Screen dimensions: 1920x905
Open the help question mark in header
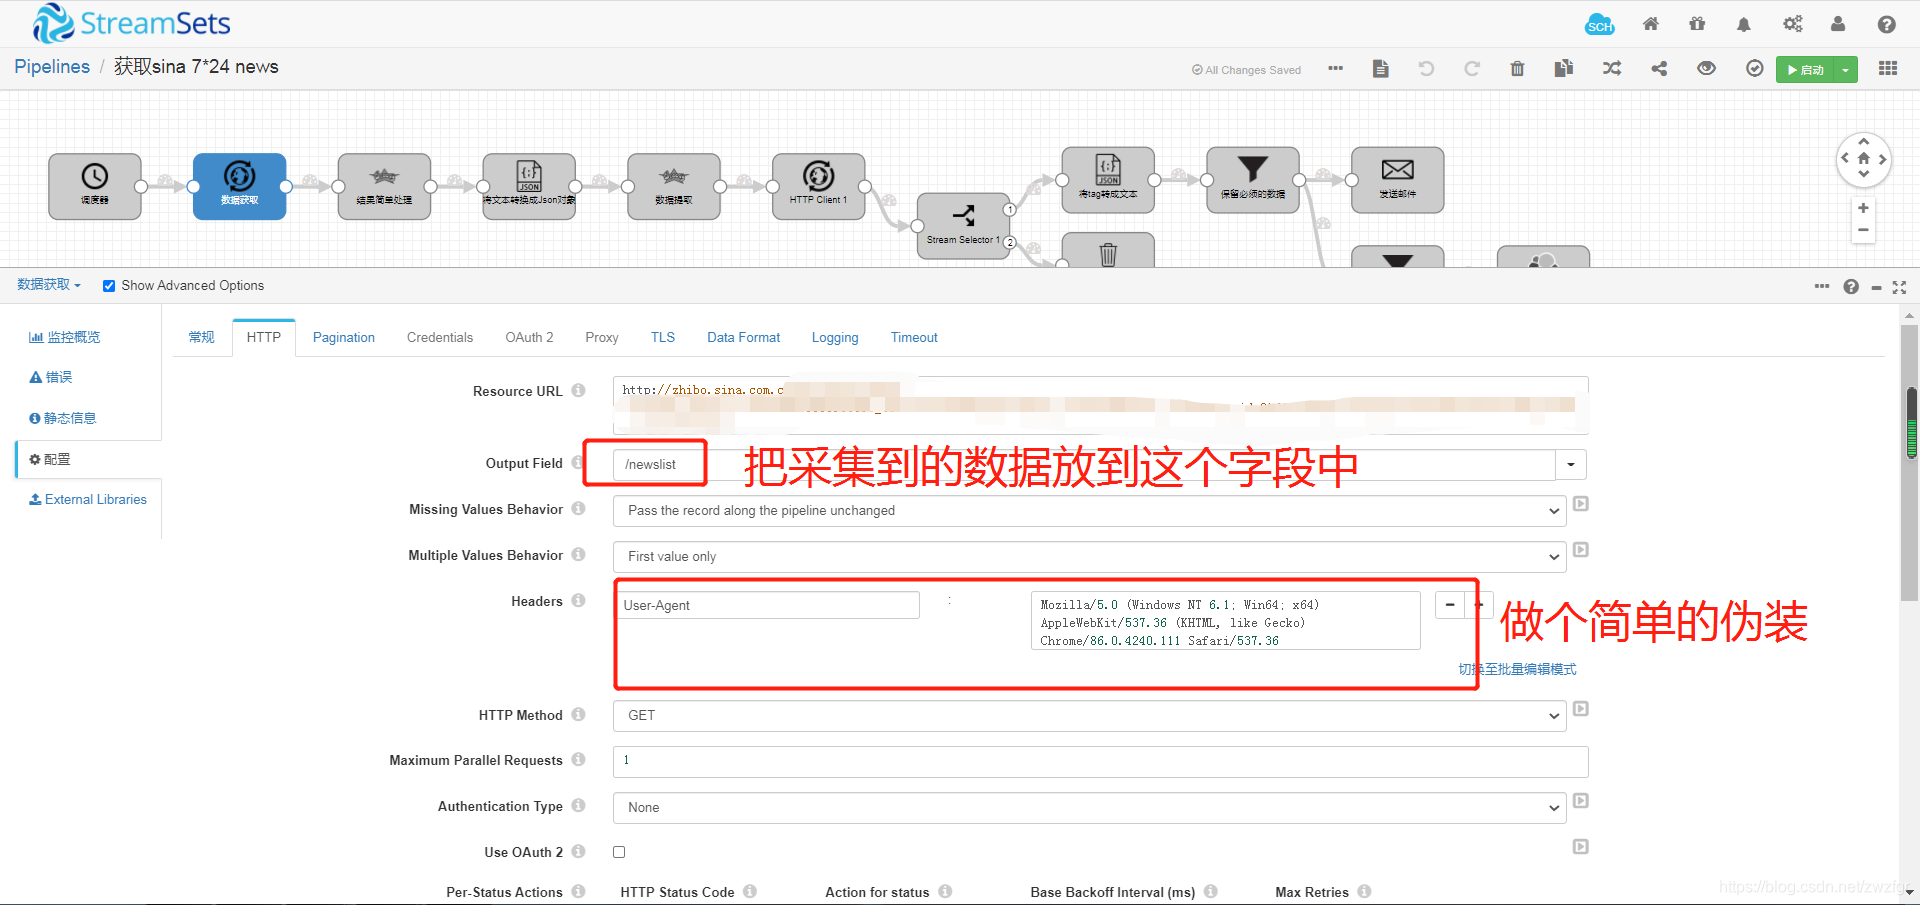[x=1886, y=24]
